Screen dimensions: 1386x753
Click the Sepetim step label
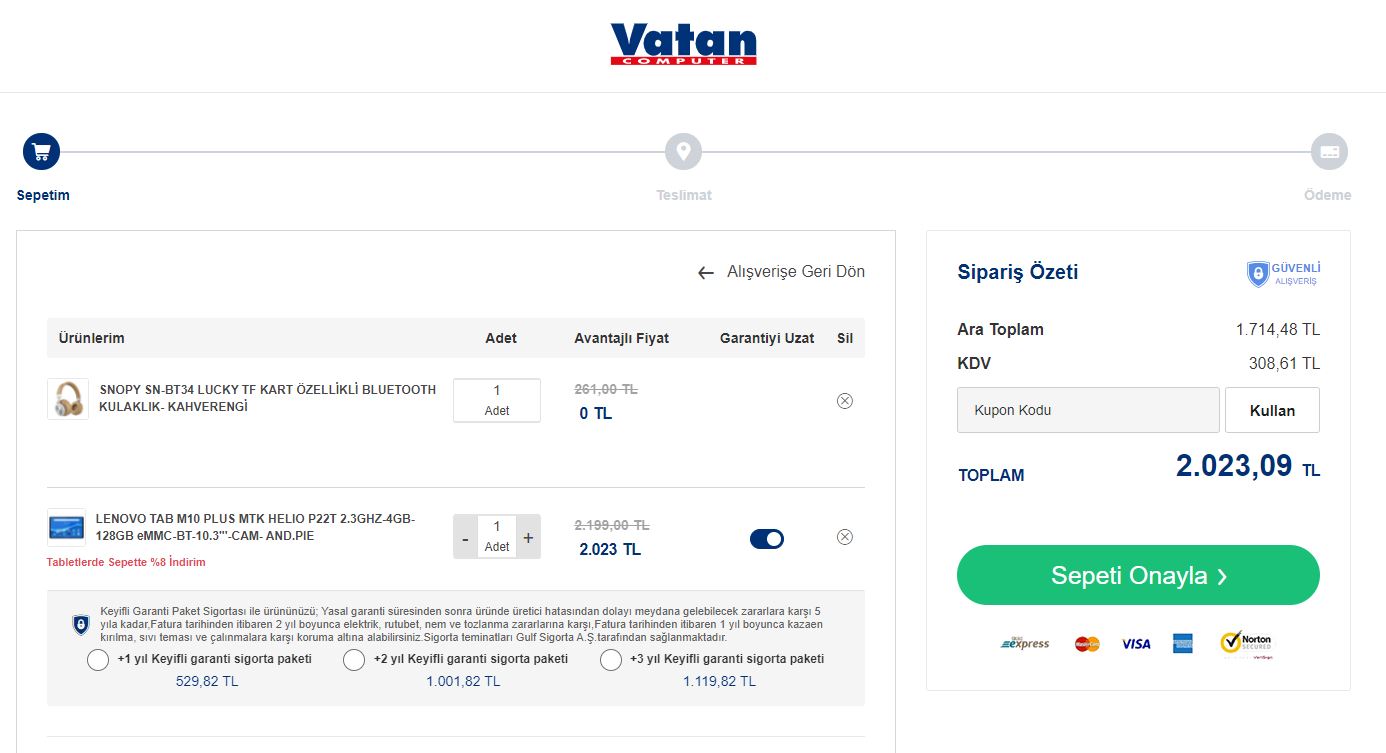coord(43,195)
